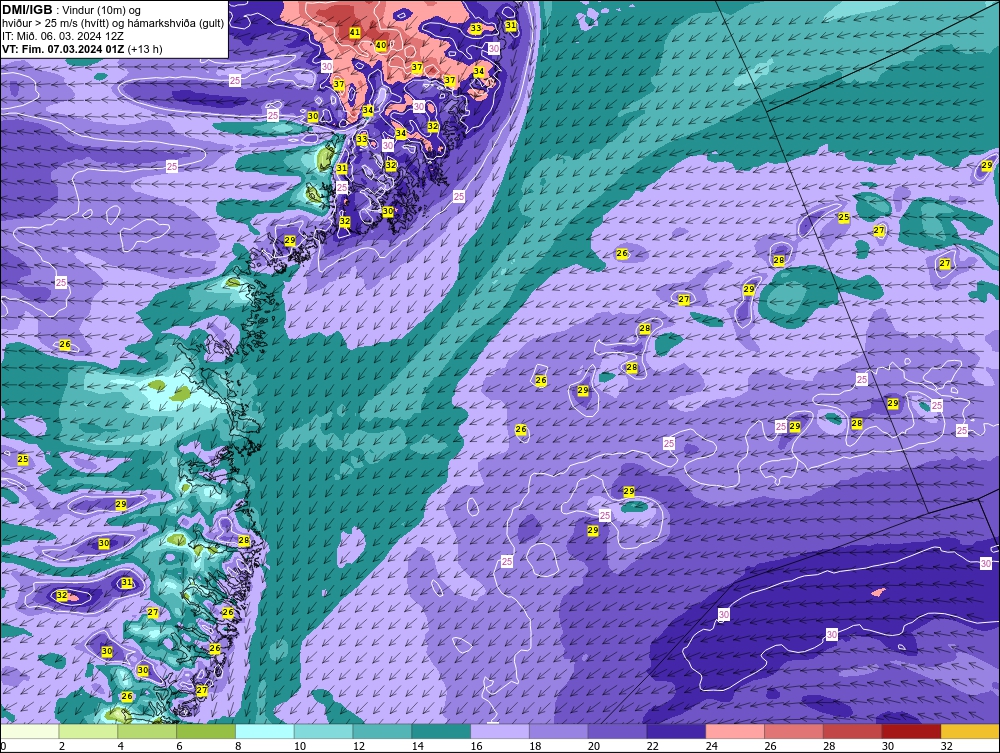This screenshot has width=1000, height=753.
Task: Click the yellow 40 gust label
Action: click(x=381, y=45)
